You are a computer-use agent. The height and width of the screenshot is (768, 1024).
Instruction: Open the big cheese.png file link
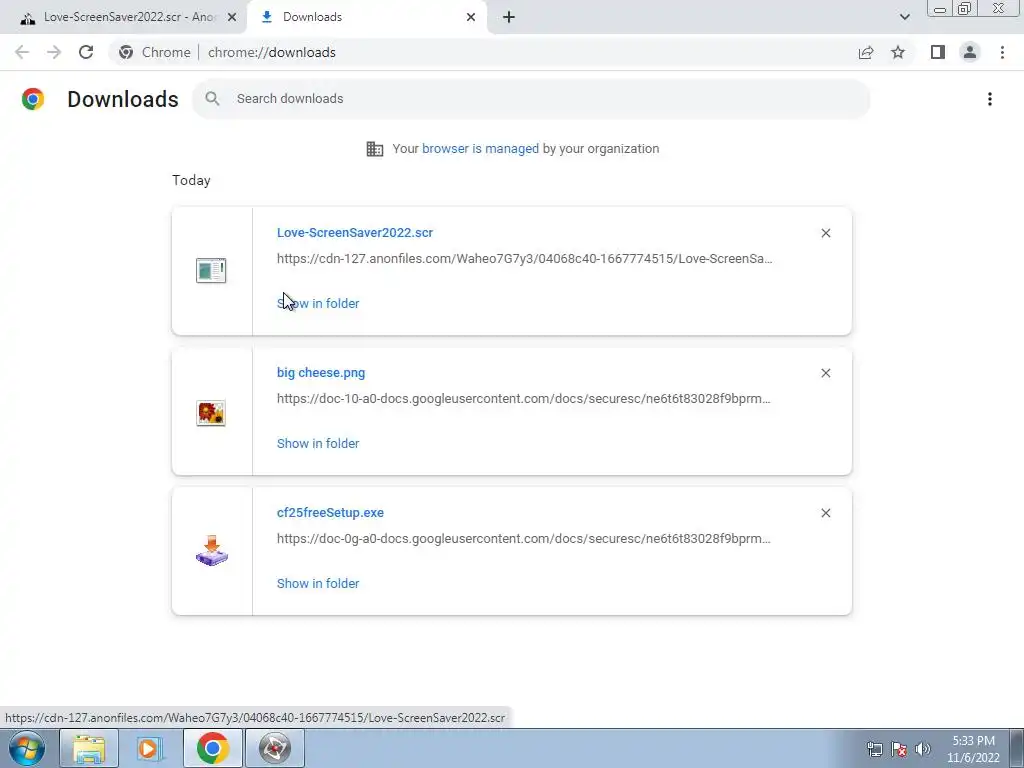[x=321, y=372]
